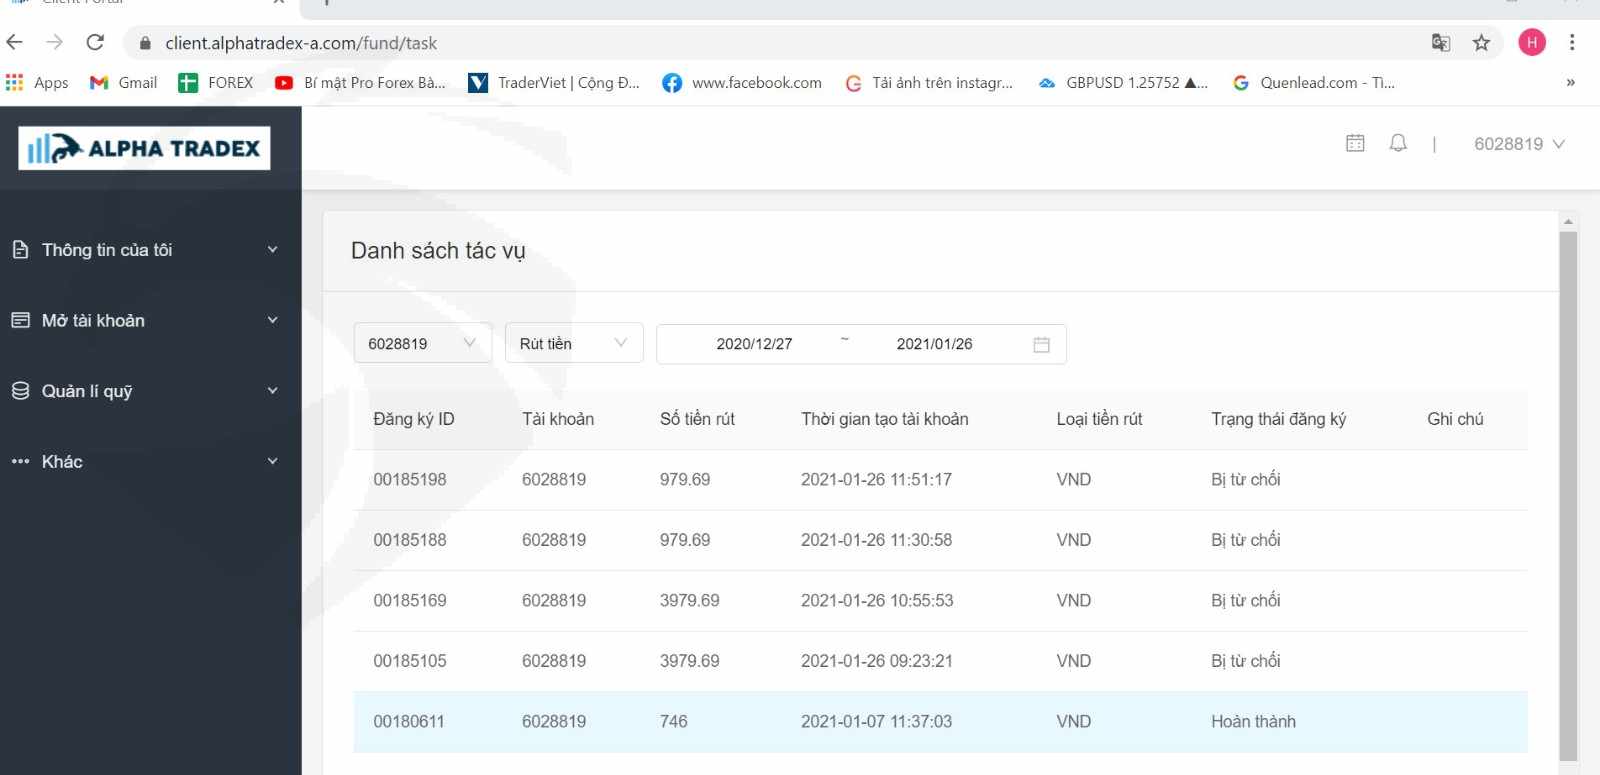Open the FOREX bookmark

pos(216,83)
